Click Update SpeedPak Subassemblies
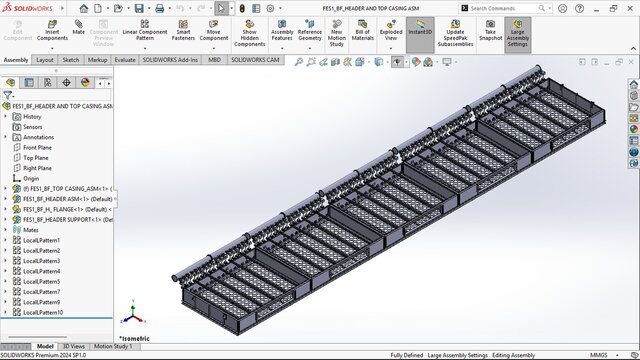 [456, 33]
